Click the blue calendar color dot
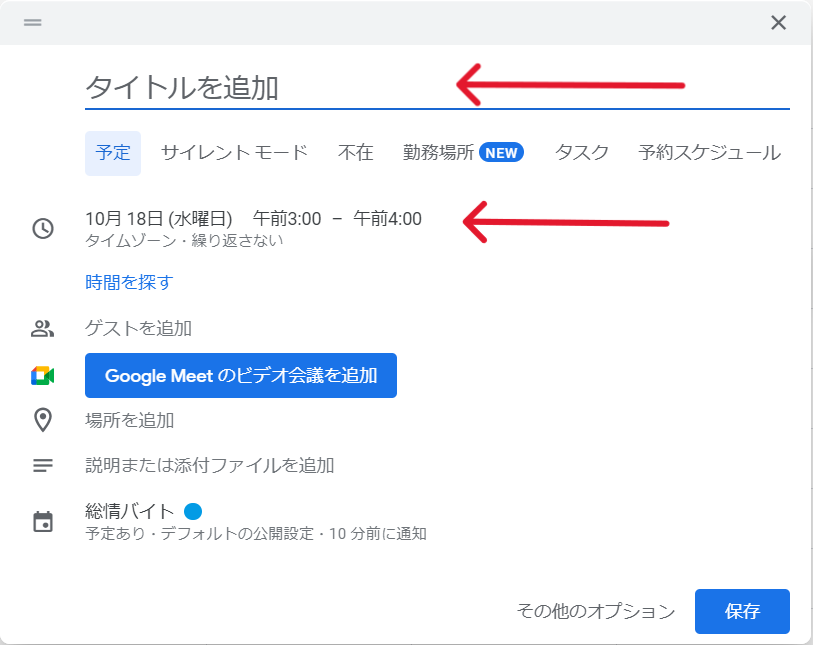Viewport: 813px width, 645px height. tap(193, 511)
